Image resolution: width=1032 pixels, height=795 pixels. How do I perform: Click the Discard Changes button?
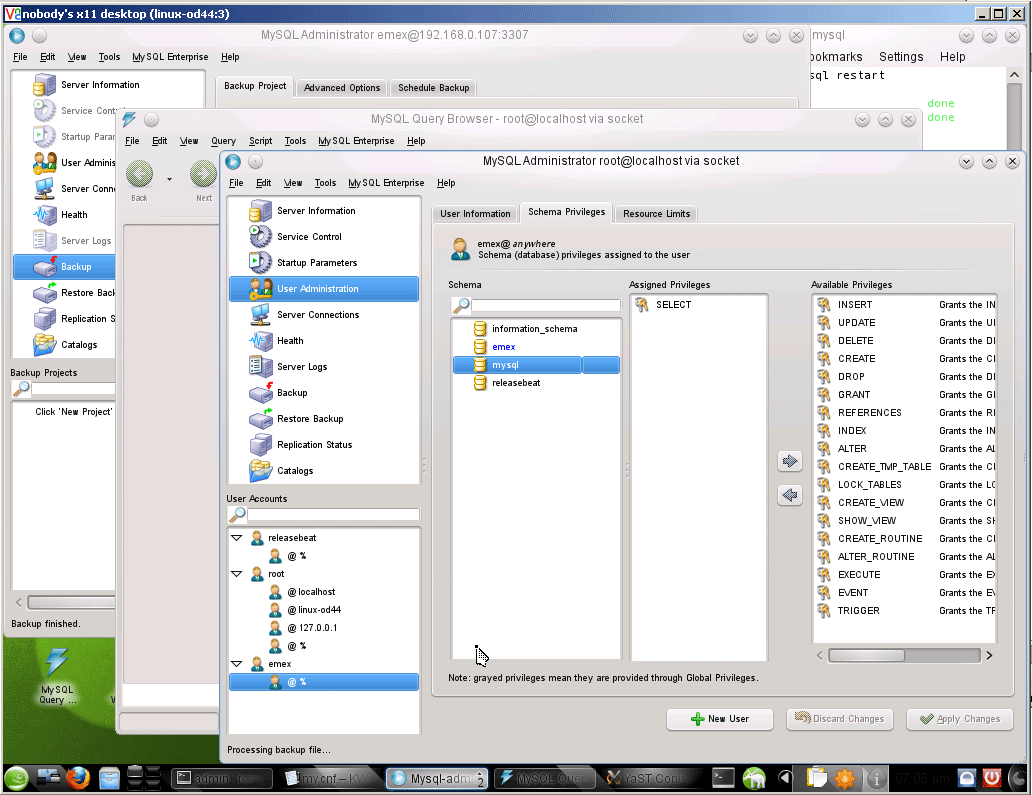pyautogui.click(x=839, y=719)
